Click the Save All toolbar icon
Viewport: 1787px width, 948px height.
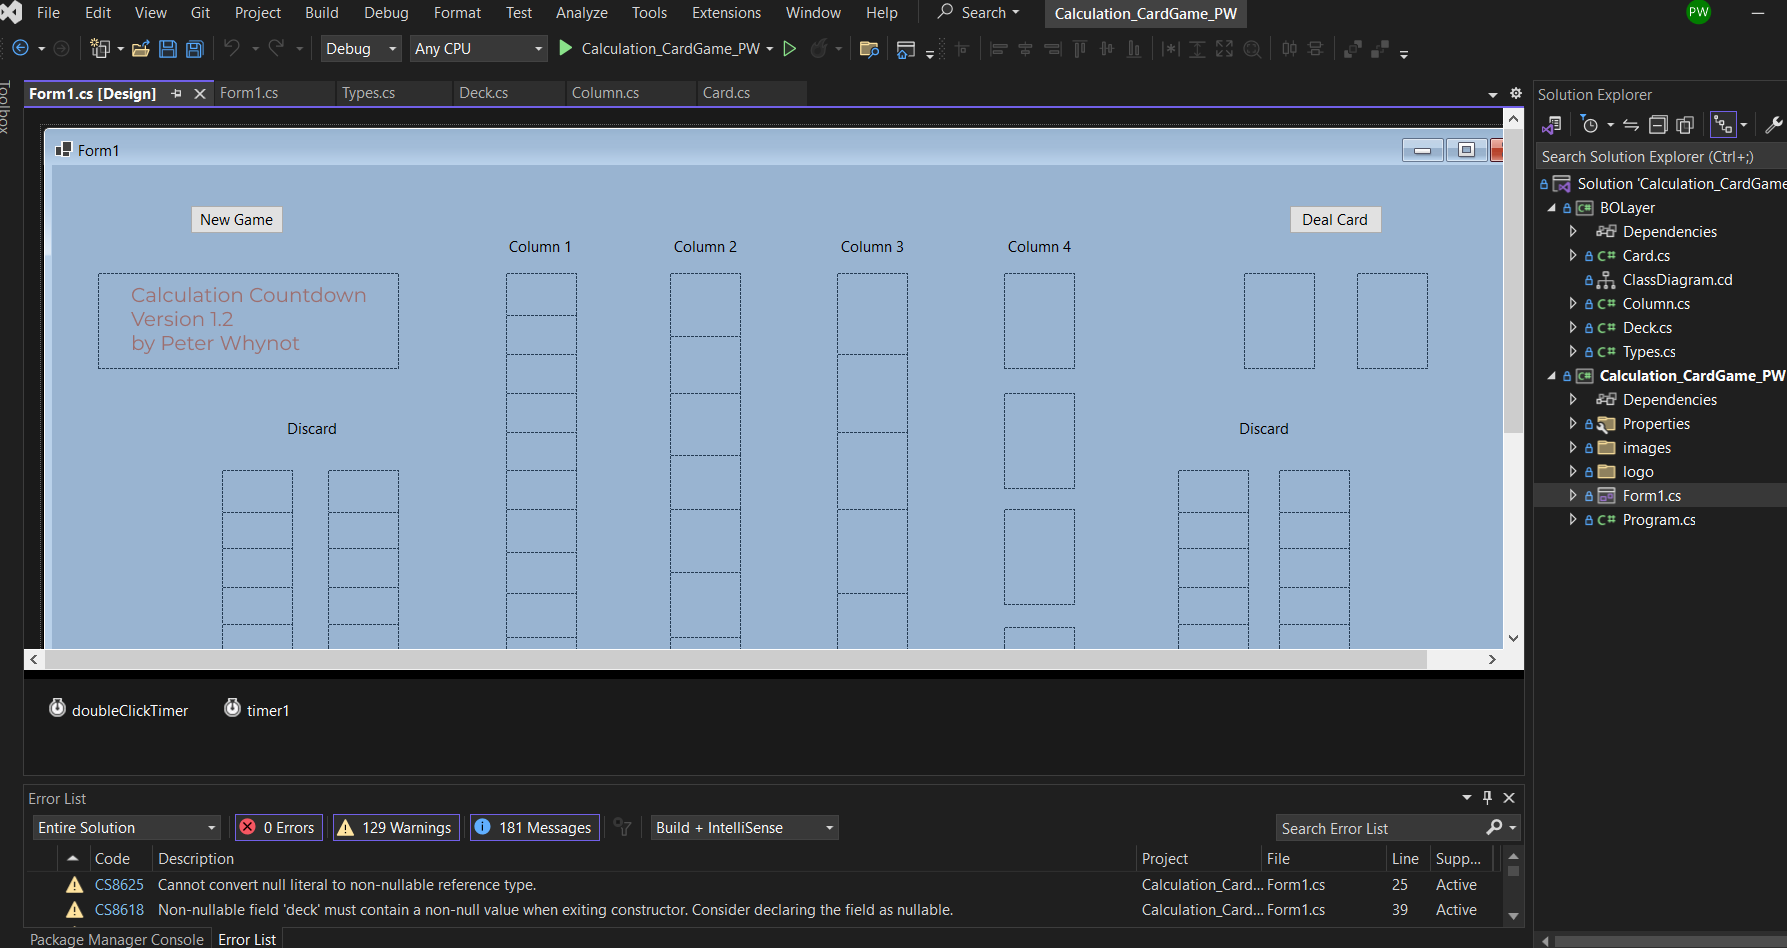(x=195, y=49)
